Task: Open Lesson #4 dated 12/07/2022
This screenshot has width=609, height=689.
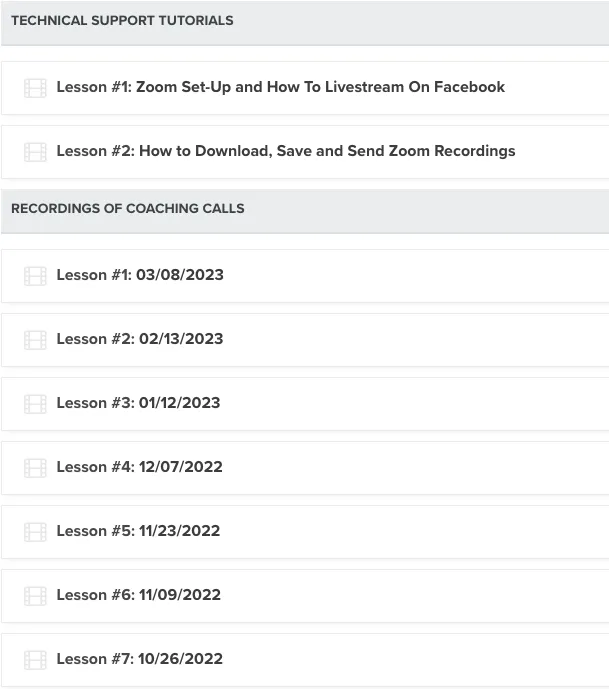Action: click(x=140, y=467)
